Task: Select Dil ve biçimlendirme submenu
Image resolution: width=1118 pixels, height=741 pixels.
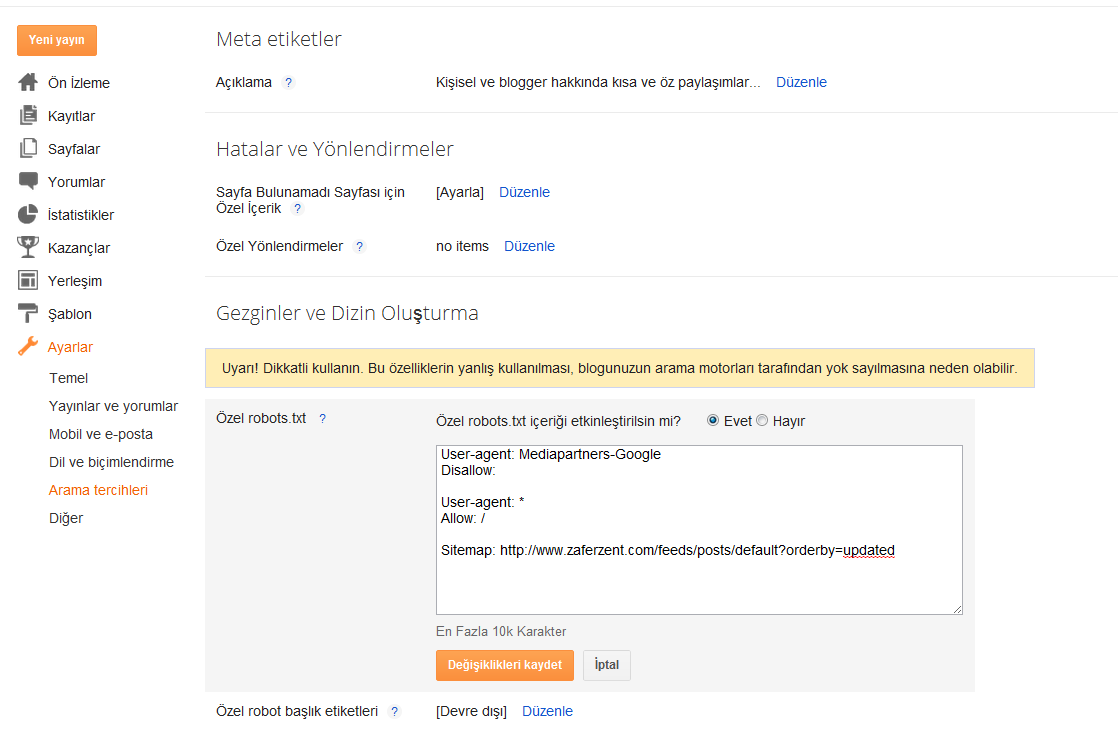Action: (x=111, y=462)
